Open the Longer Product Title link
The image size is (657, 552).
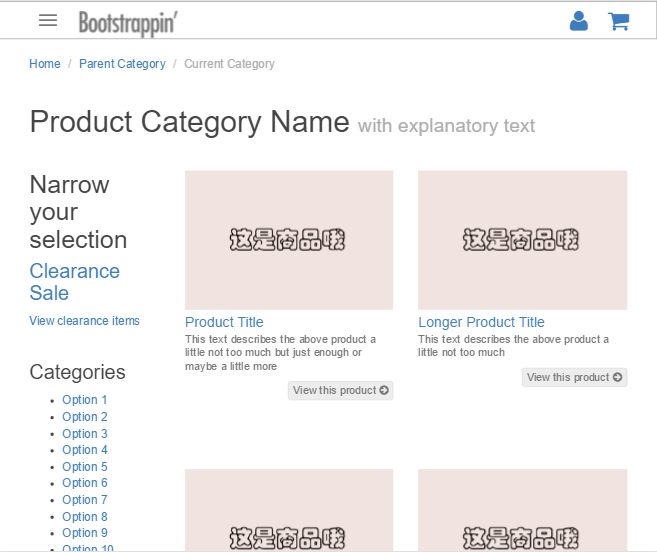pyautogui.click(x=481, y=322)
